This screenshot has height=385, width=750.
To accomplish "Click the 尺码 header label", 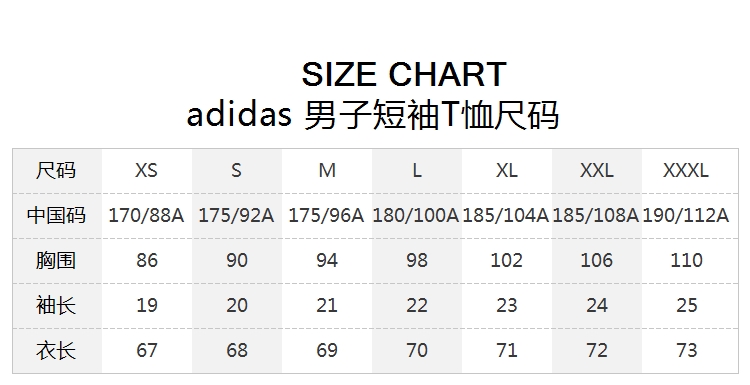I will tap(56, 170).
